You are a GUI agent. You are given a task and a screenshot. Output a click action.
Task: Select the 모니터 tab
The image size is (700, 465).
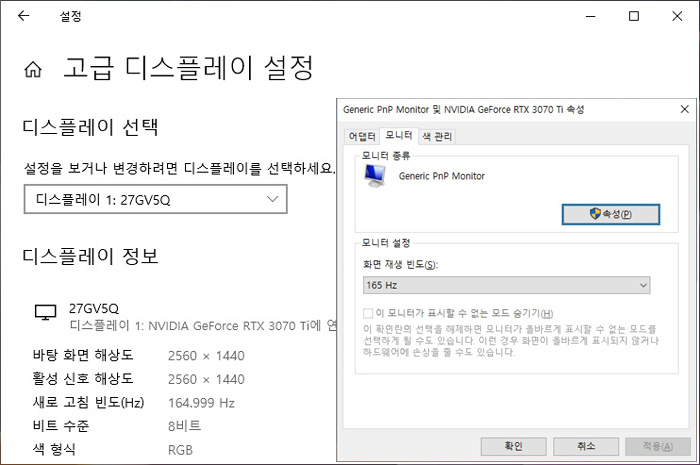399,136
